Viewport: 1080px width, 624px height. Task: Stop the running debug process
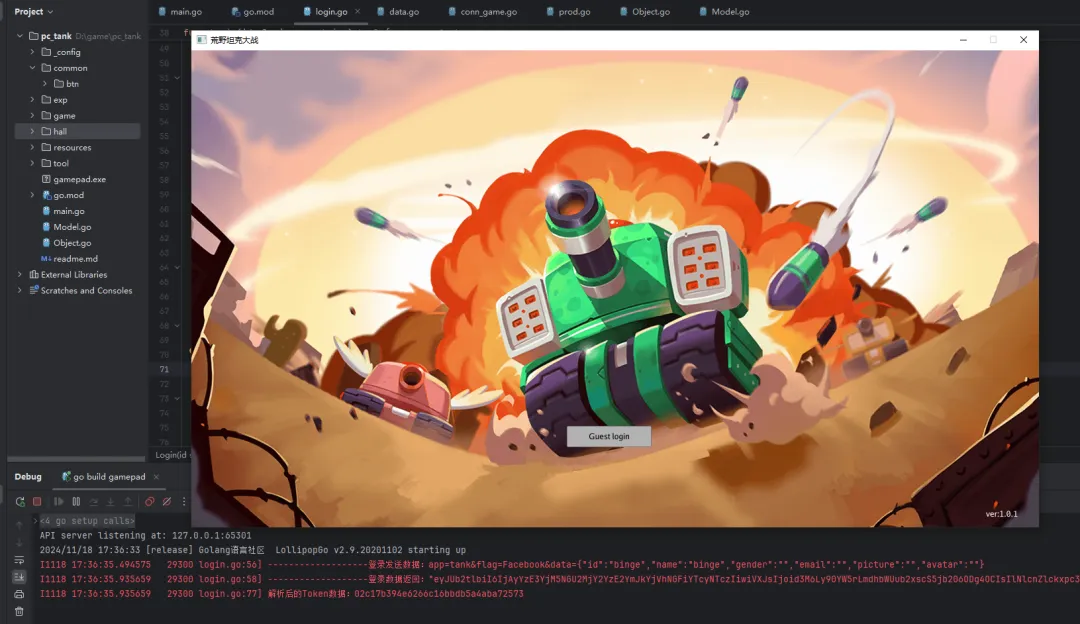point(37,501)
